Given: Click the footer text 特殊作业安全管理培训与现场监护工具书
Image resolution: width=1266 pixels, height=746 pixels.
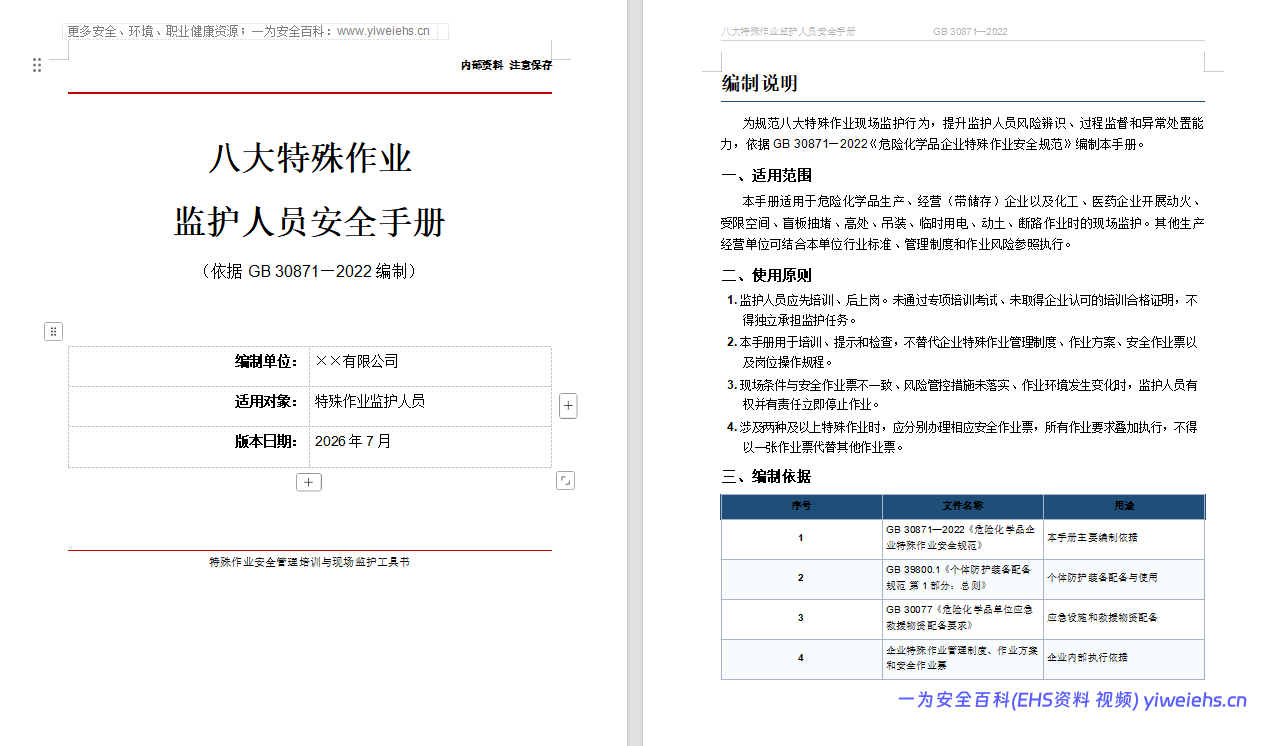Looking at the screenshot, I should (310, 562).
